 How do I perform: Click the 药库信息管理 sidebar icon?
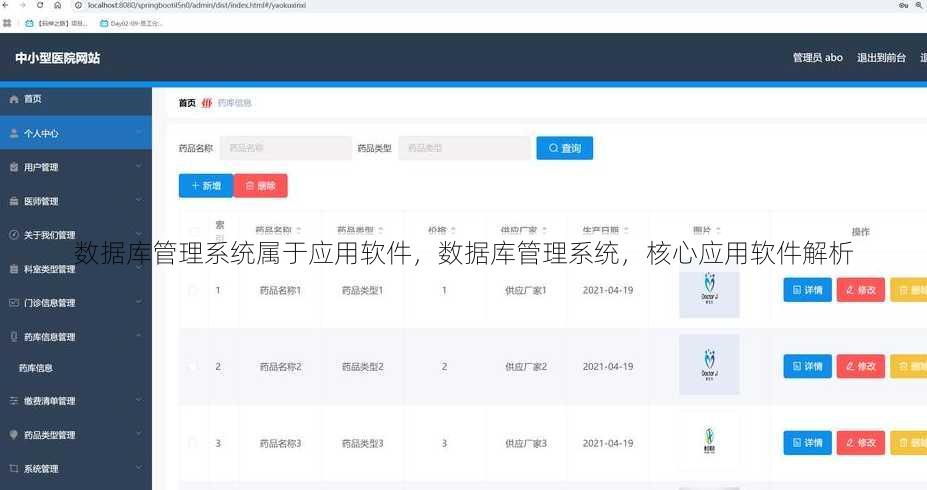point(14,337)
